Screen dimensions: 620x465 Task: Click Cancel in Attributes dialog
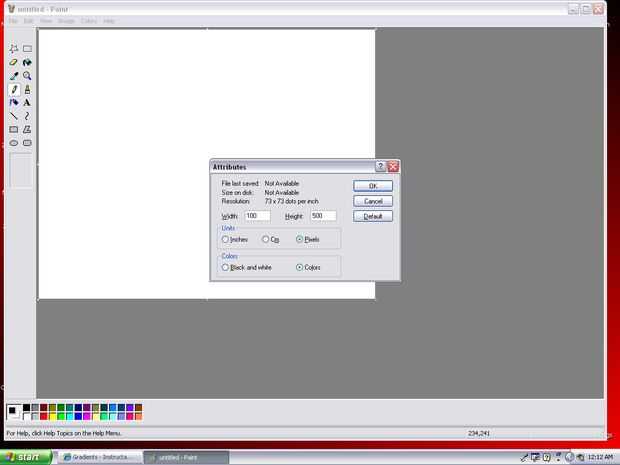point(373,201)
